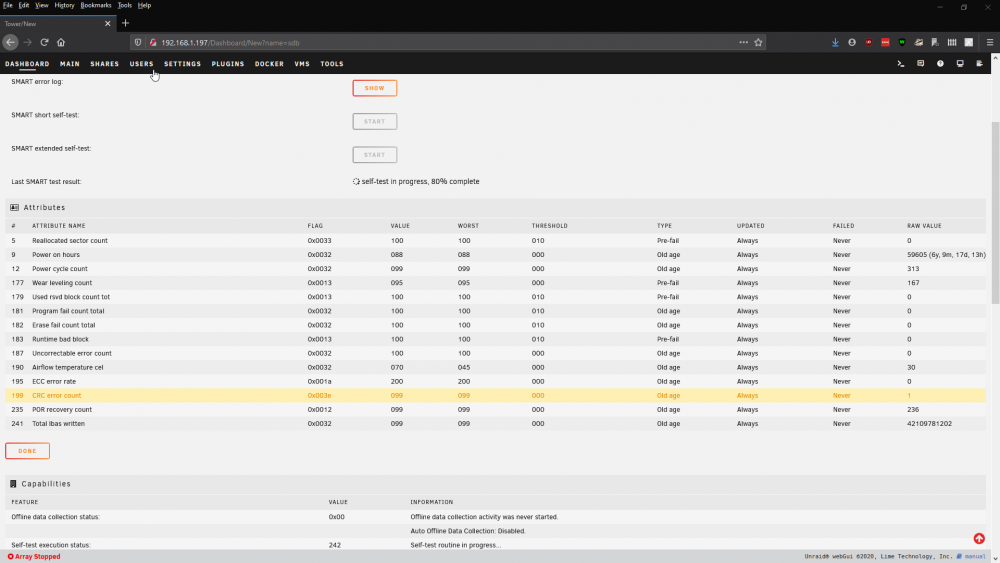Show the SMART error log
This screenshot has height=563, width=1000.
374,88
